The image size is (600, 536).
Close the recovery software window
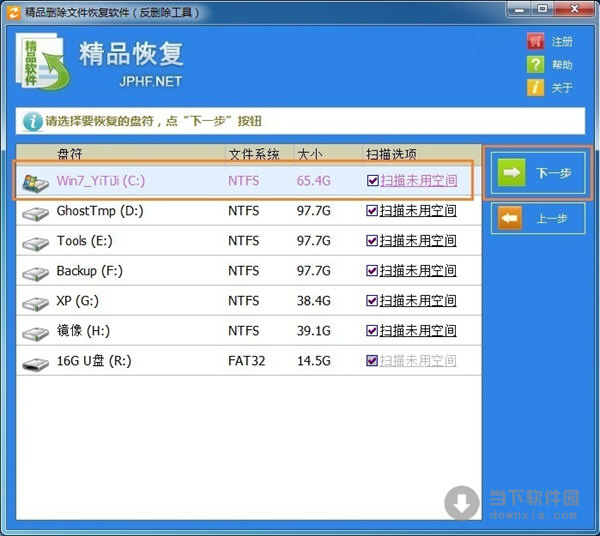[574, 9]
